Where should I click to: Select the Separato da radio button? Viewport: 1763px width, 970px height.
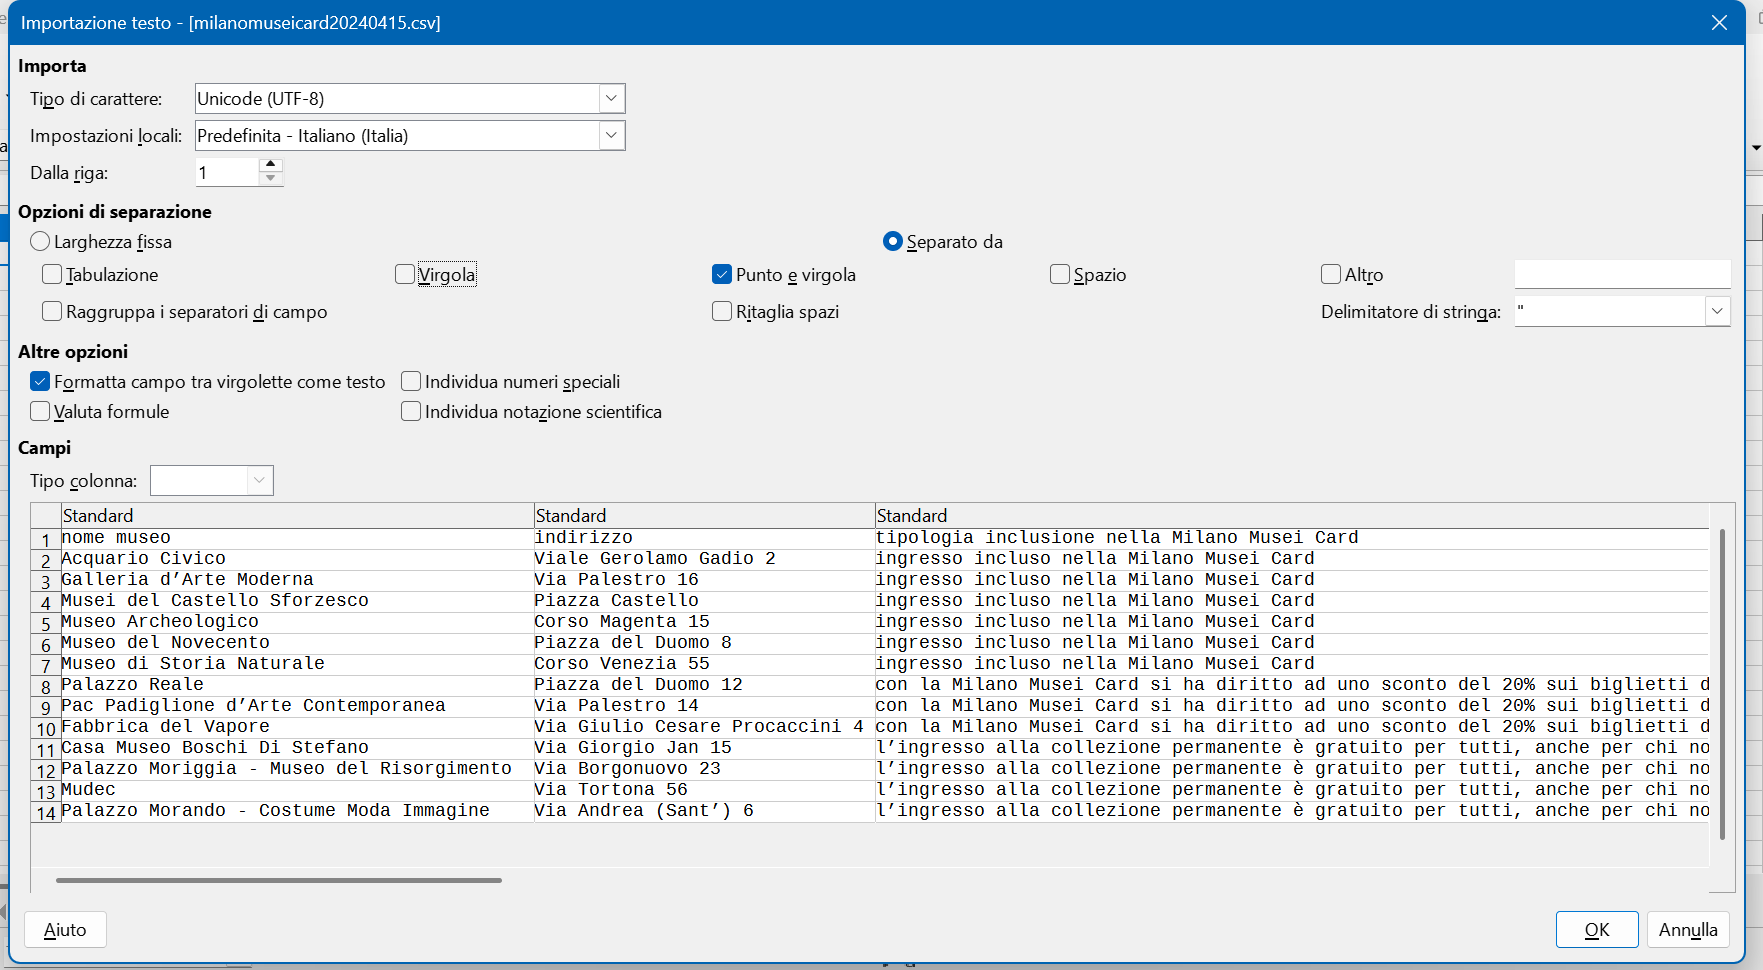[x=893, y=241]
